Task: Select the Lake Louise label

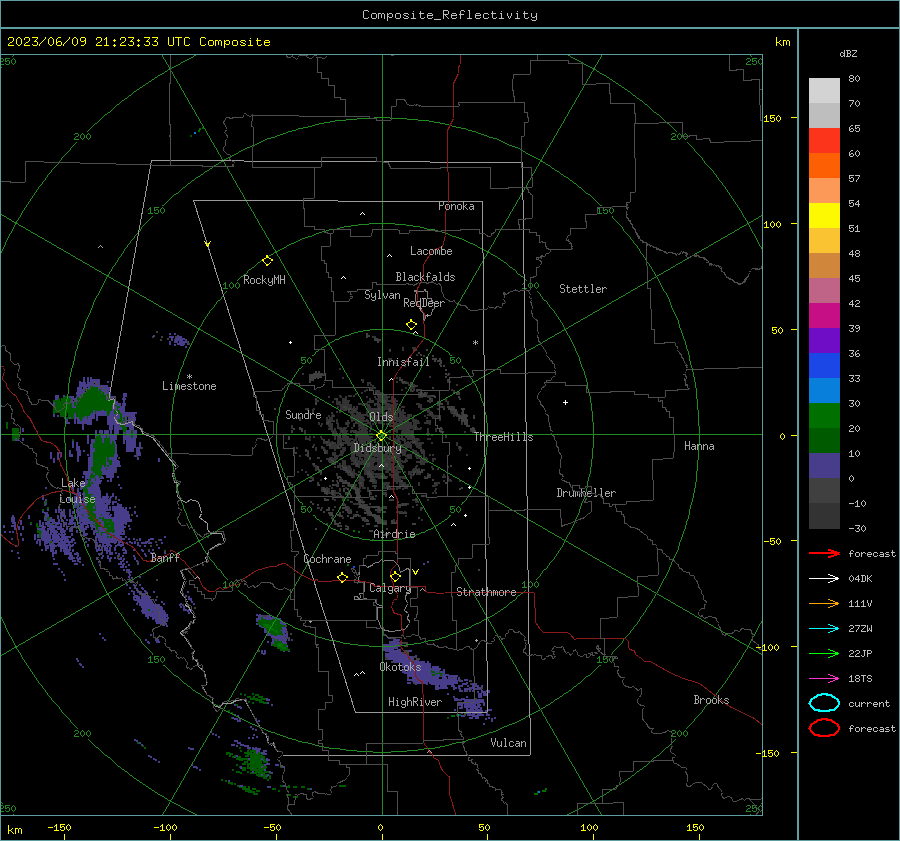Action: (x=77, y=491)
